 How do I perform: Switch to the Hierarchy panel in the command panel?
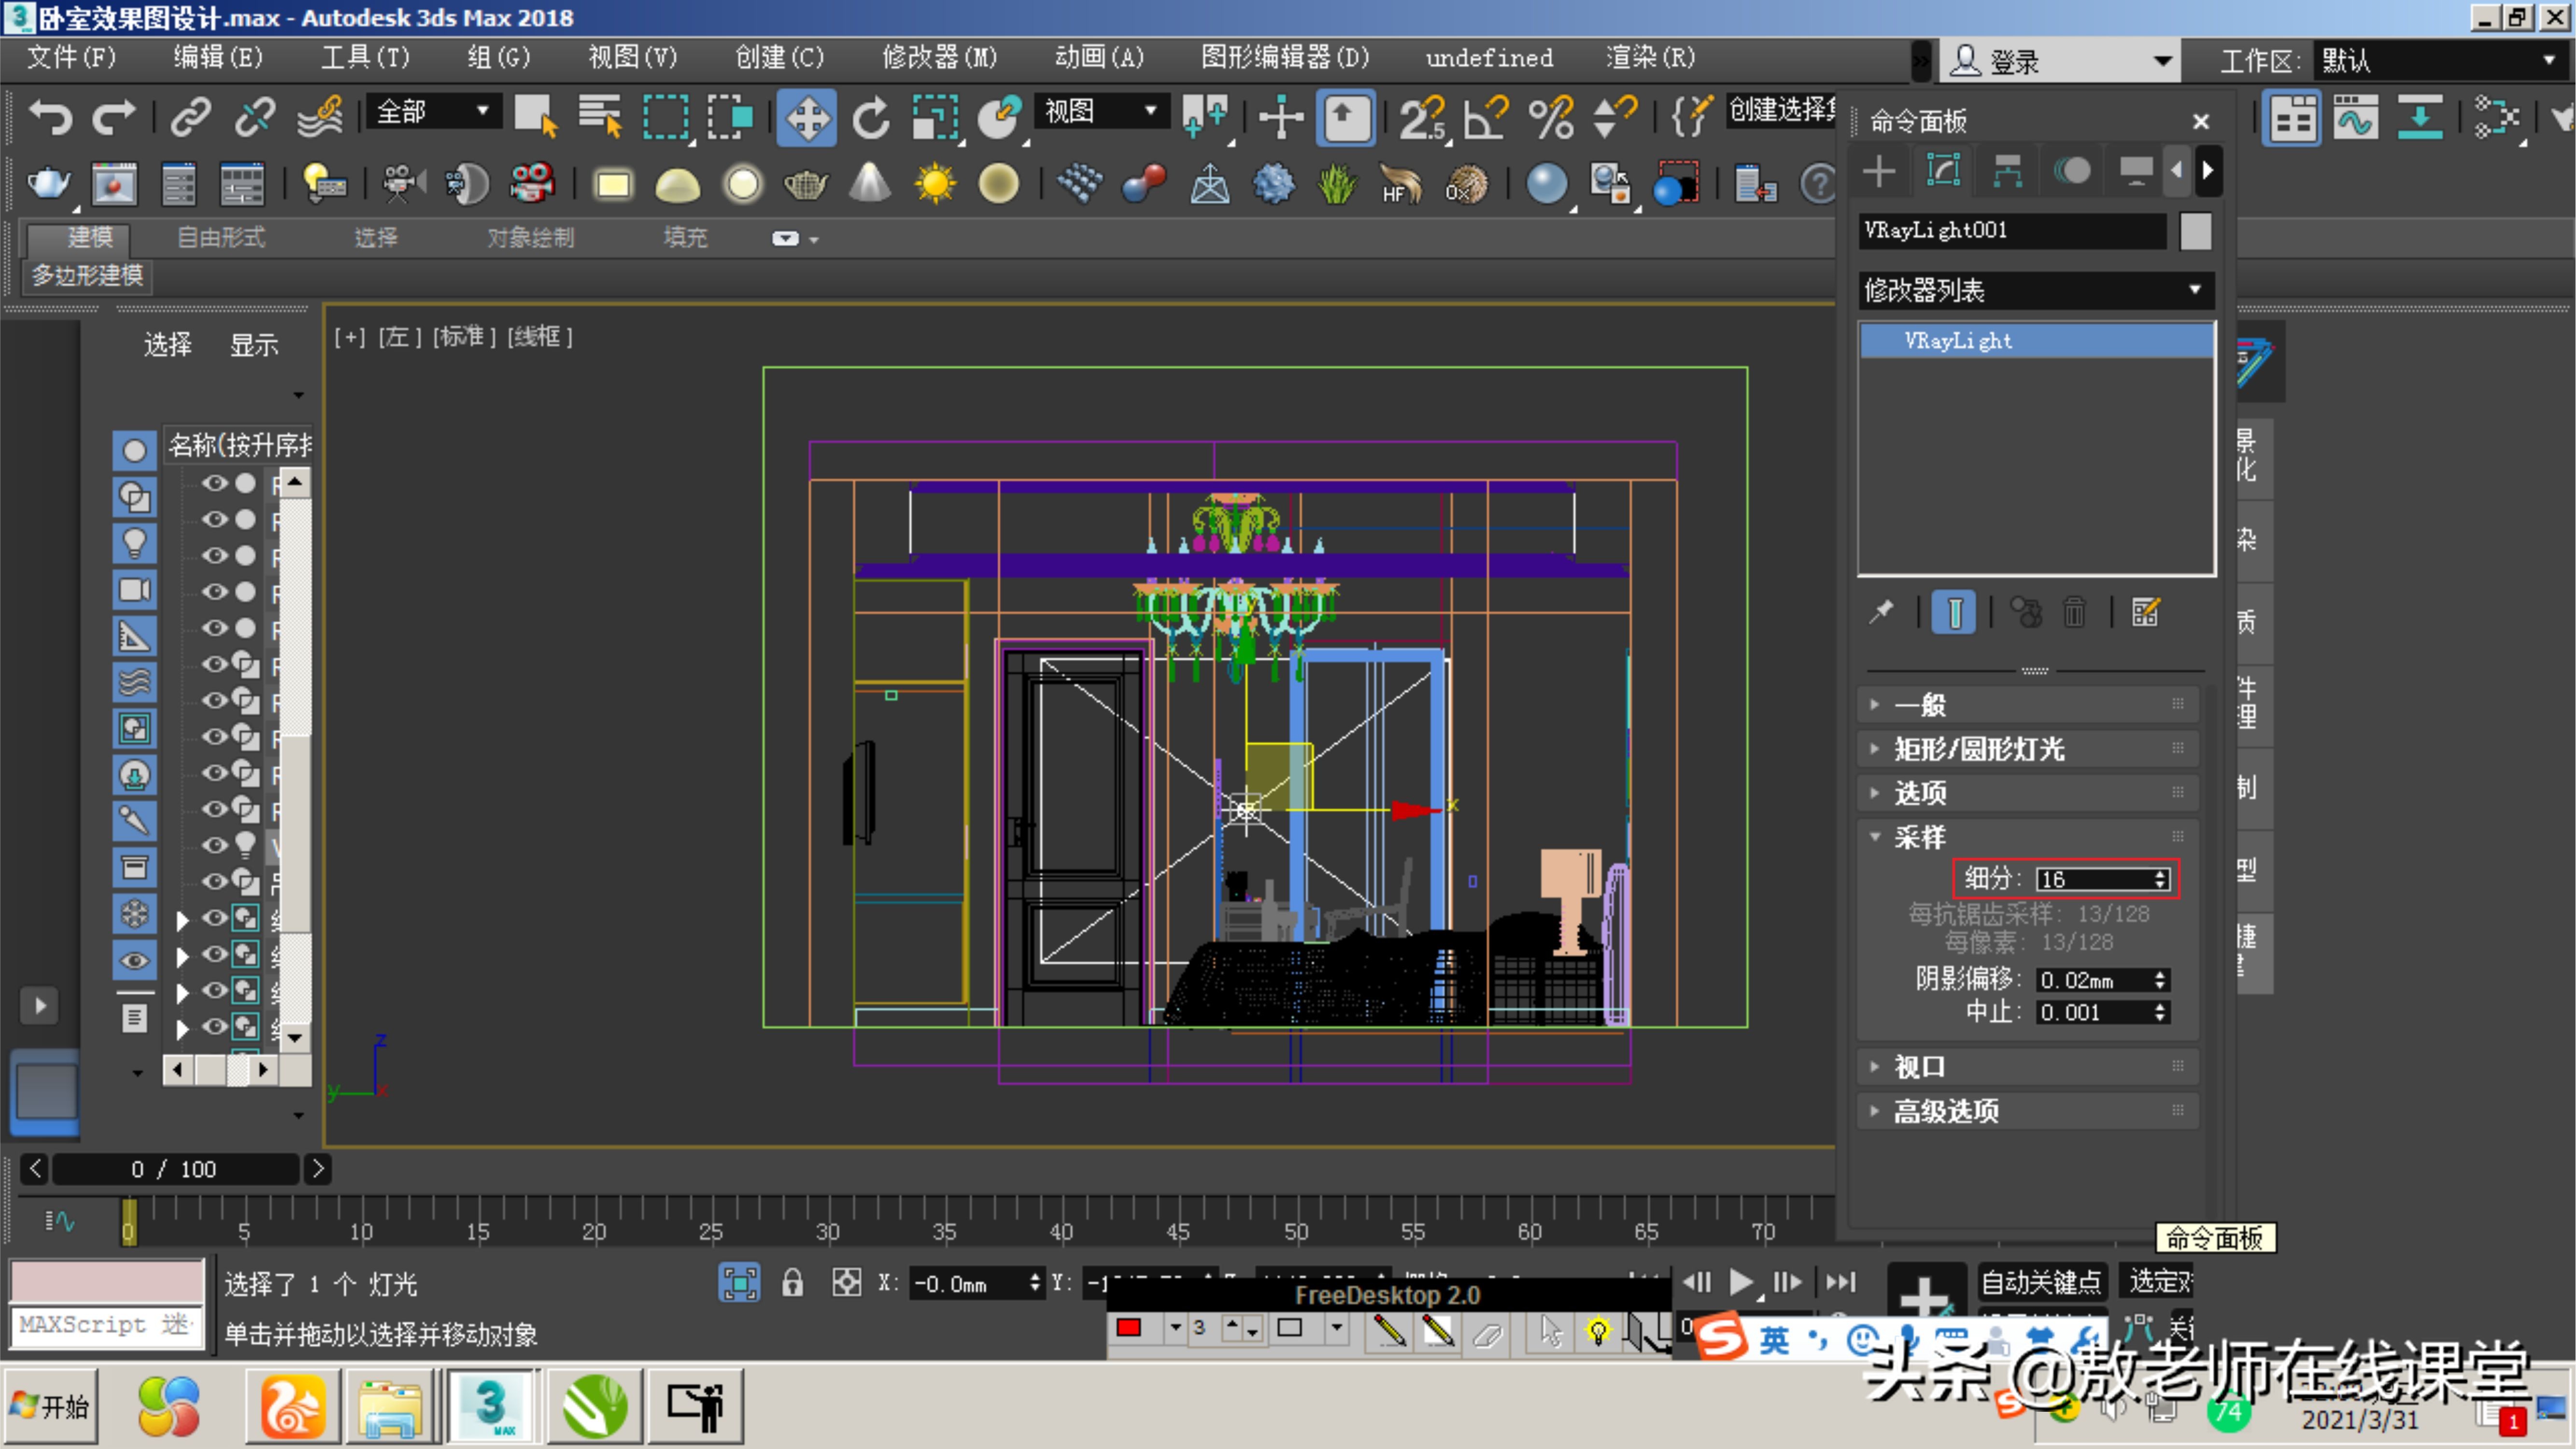tap(2008, 170)
